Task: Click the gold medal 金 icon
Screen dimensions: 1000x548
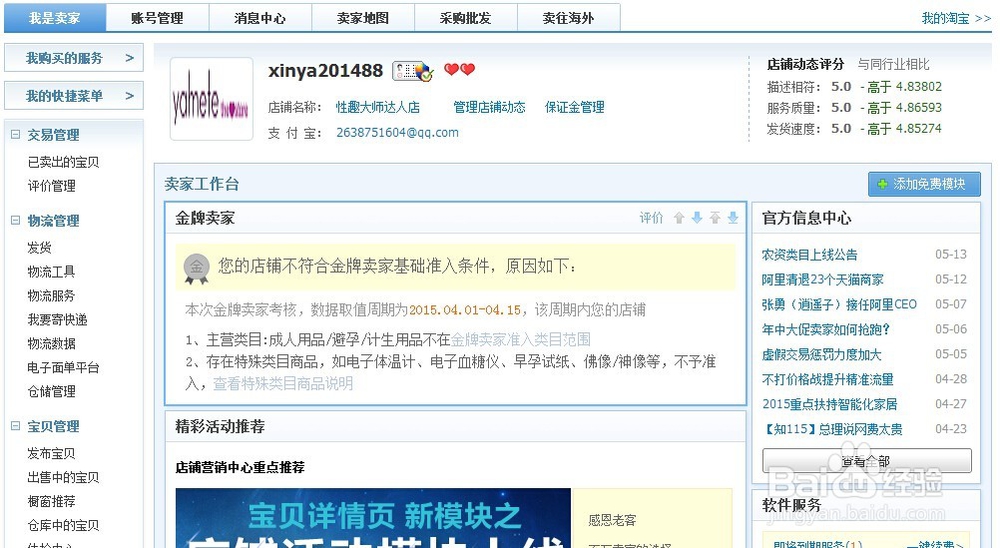Action: pos(196,269)
